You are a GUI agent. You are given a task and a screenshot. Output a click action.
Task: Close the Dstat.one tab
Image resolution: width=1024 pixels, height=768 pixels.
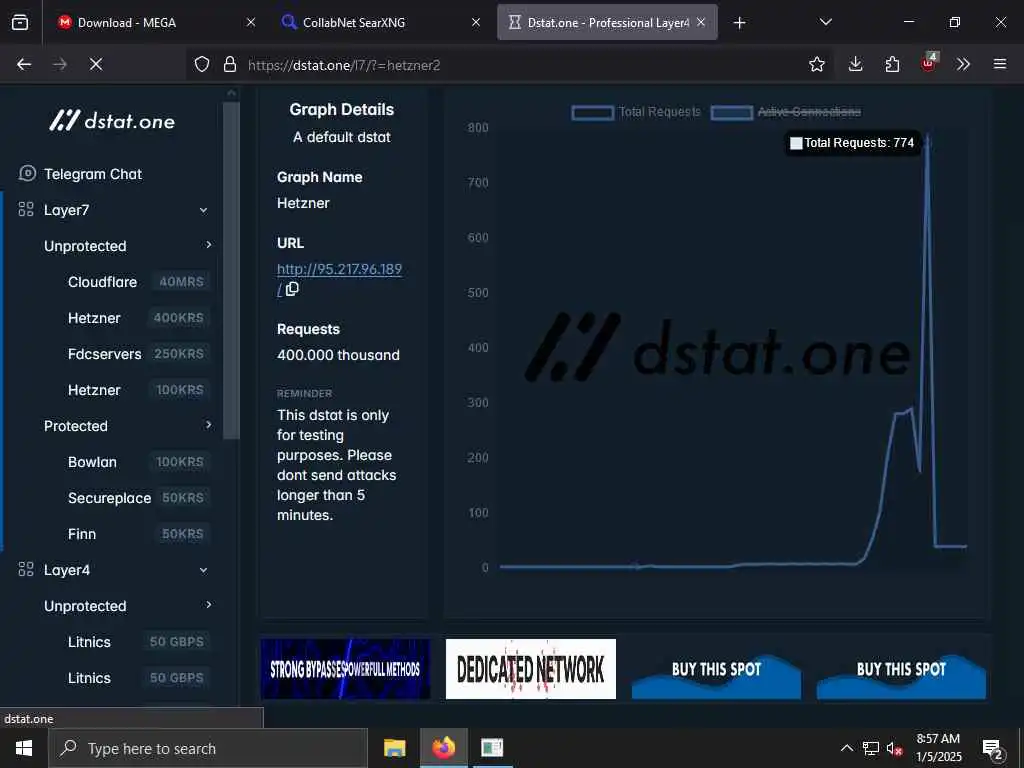(x=701, y=22)
